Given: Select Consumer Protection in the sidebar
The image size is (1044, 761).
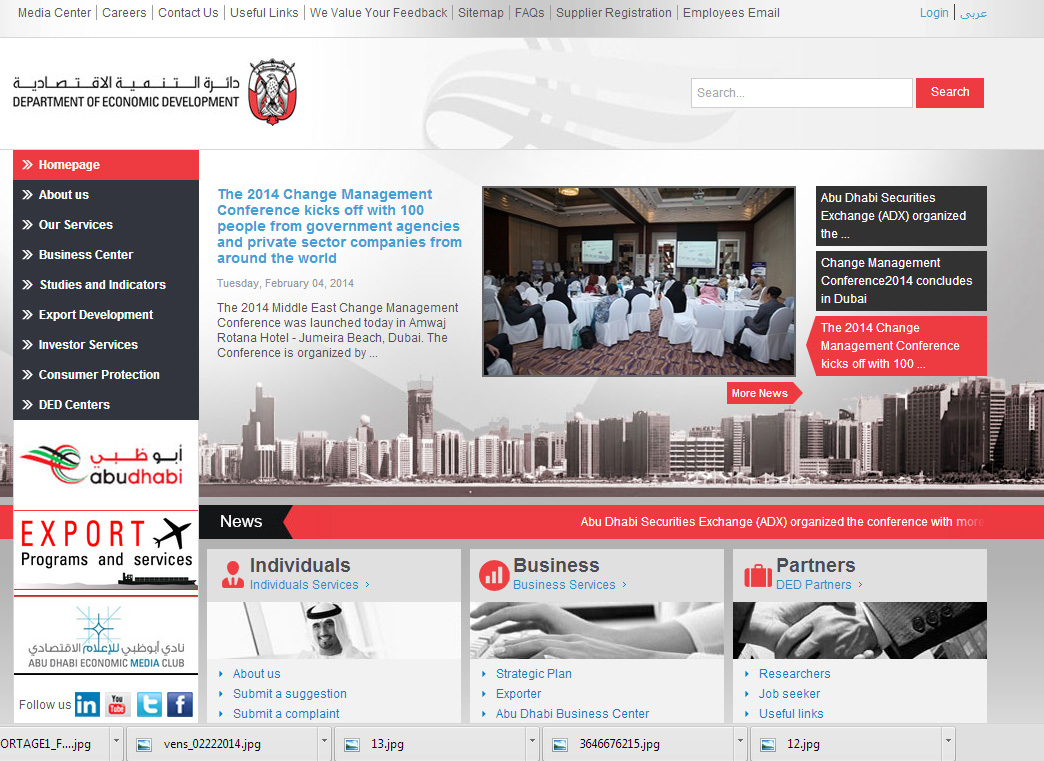Looking at the screenshot, I should (x=99, y=375).
